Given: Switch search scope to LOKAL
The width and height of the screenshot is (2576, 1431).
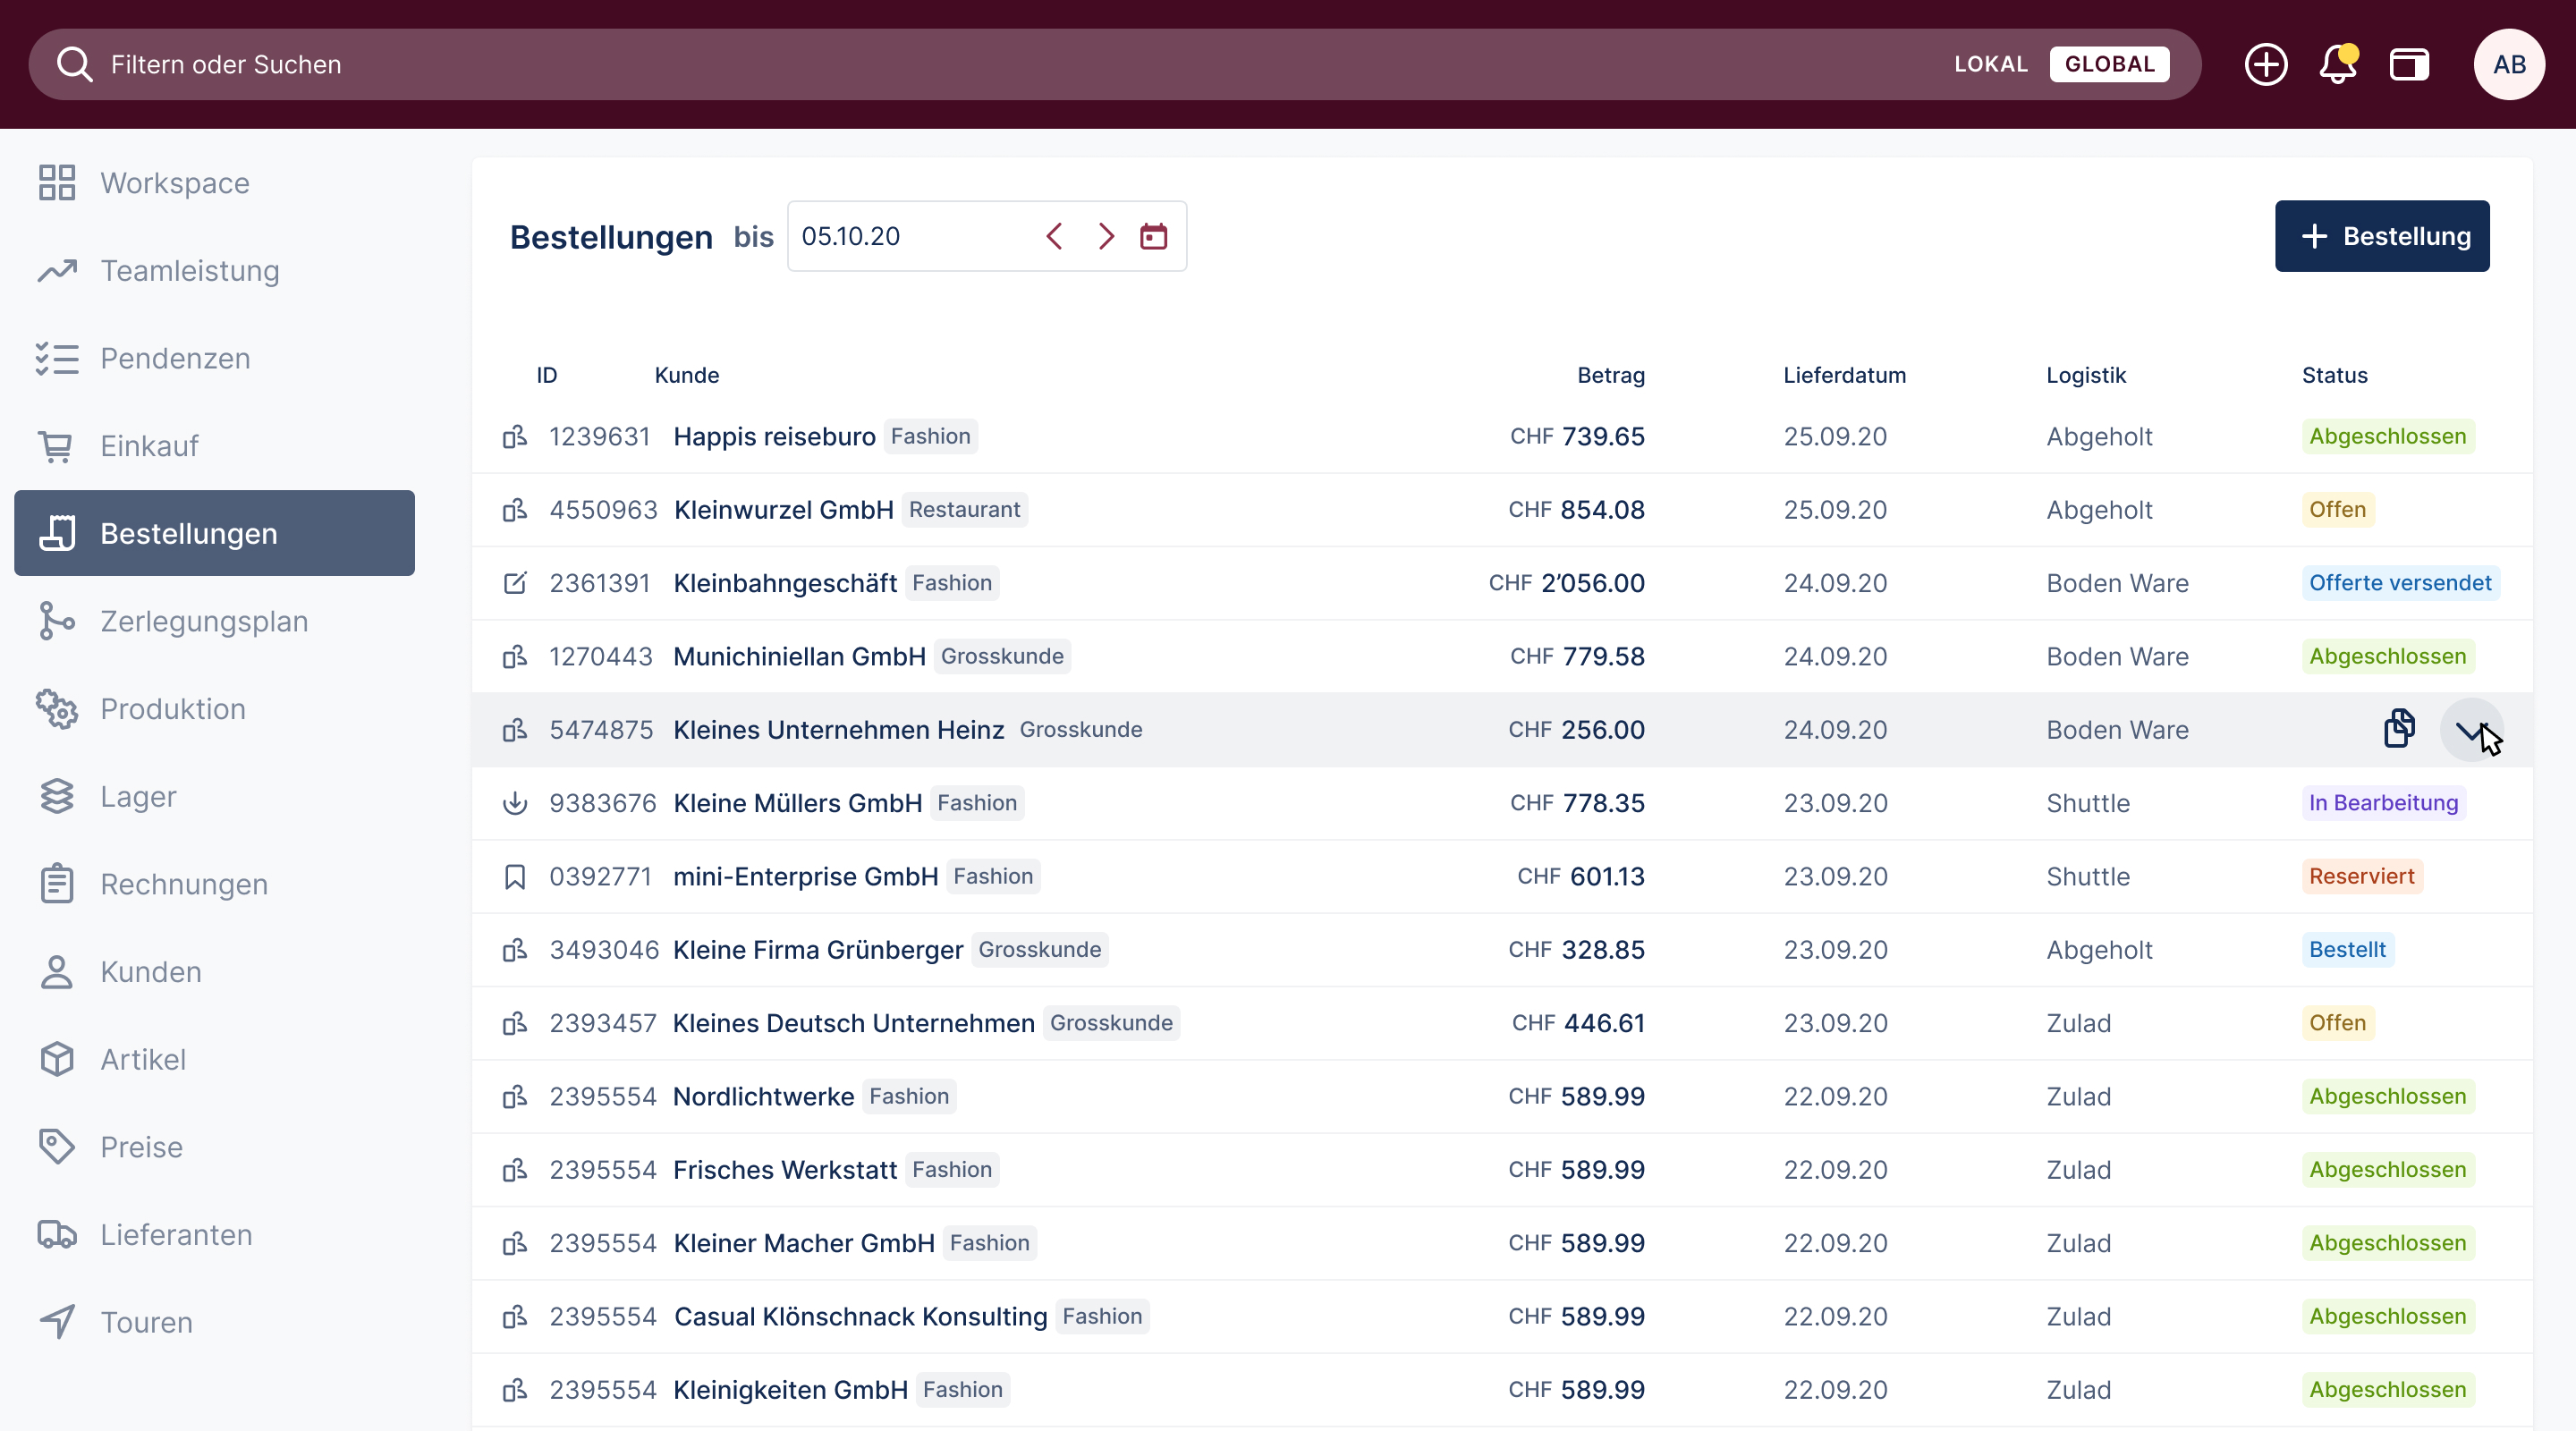Looking at the screenshot, I should (1990, 64).
